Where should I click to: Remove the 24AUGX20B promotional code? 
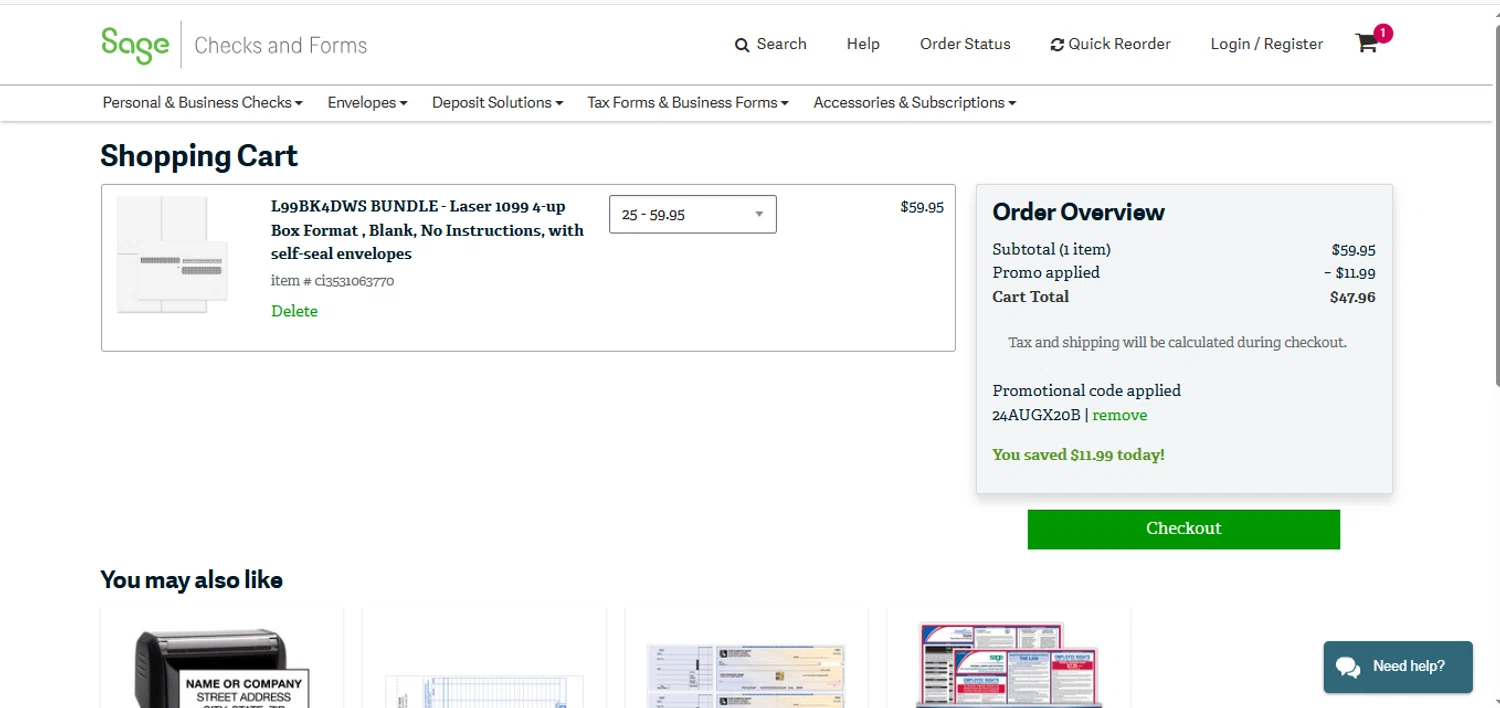pos(1119,415)
